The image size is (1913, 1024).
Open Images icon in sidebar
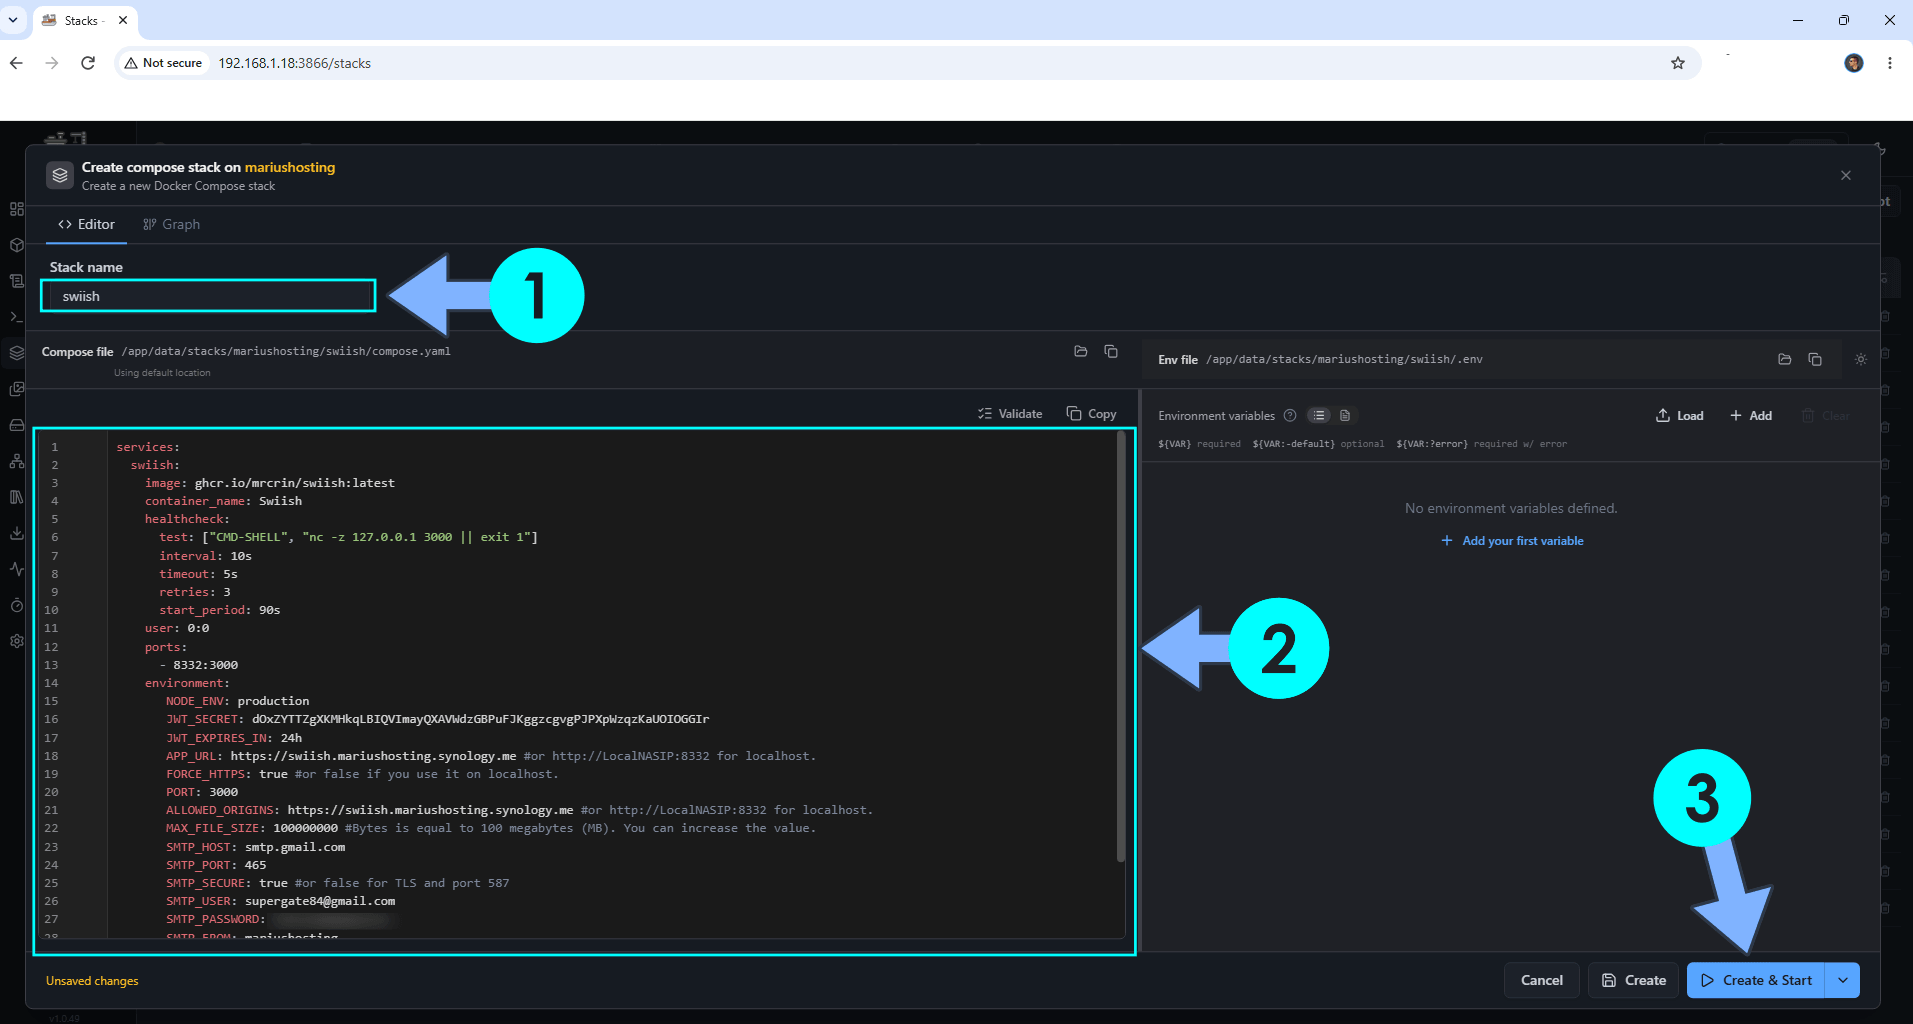(17, 389)
